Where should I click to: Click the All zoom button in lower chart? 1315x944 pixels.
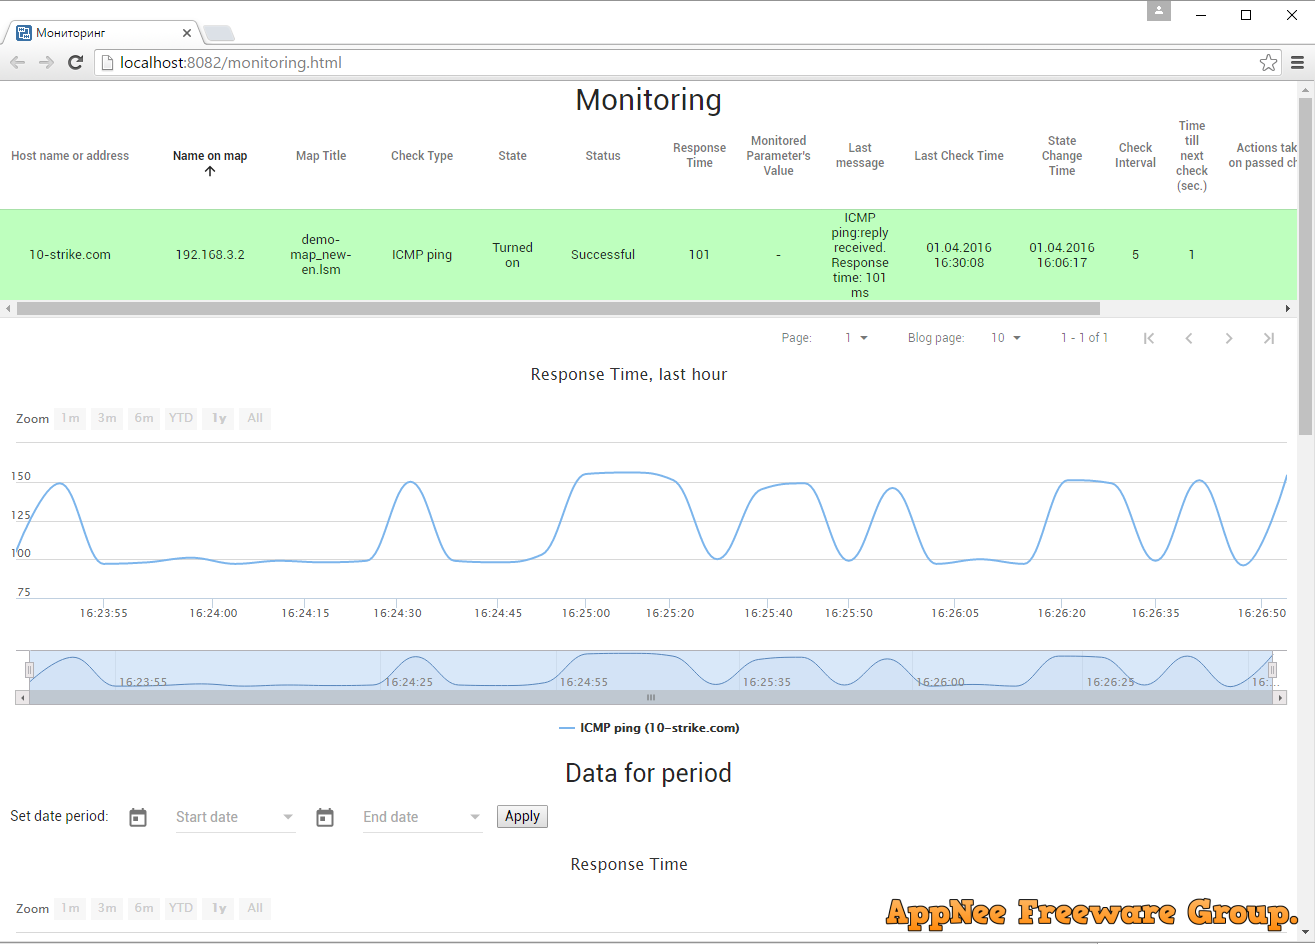pos(255,908)
